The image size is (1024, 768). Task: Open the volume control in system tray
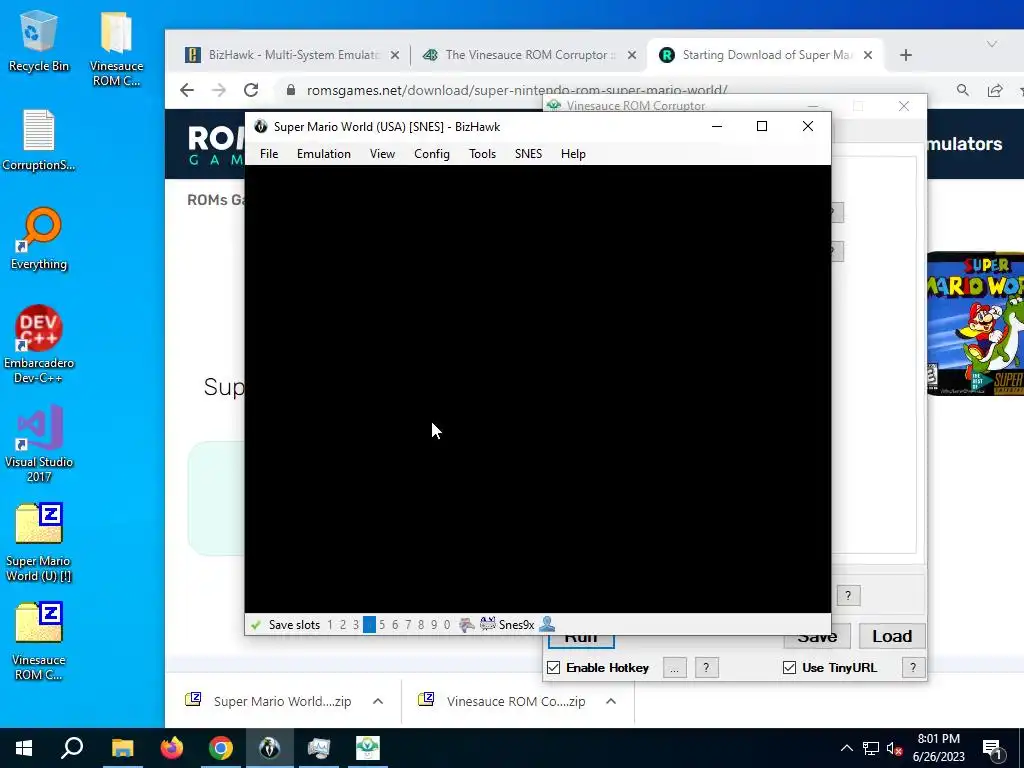point(895,748)
